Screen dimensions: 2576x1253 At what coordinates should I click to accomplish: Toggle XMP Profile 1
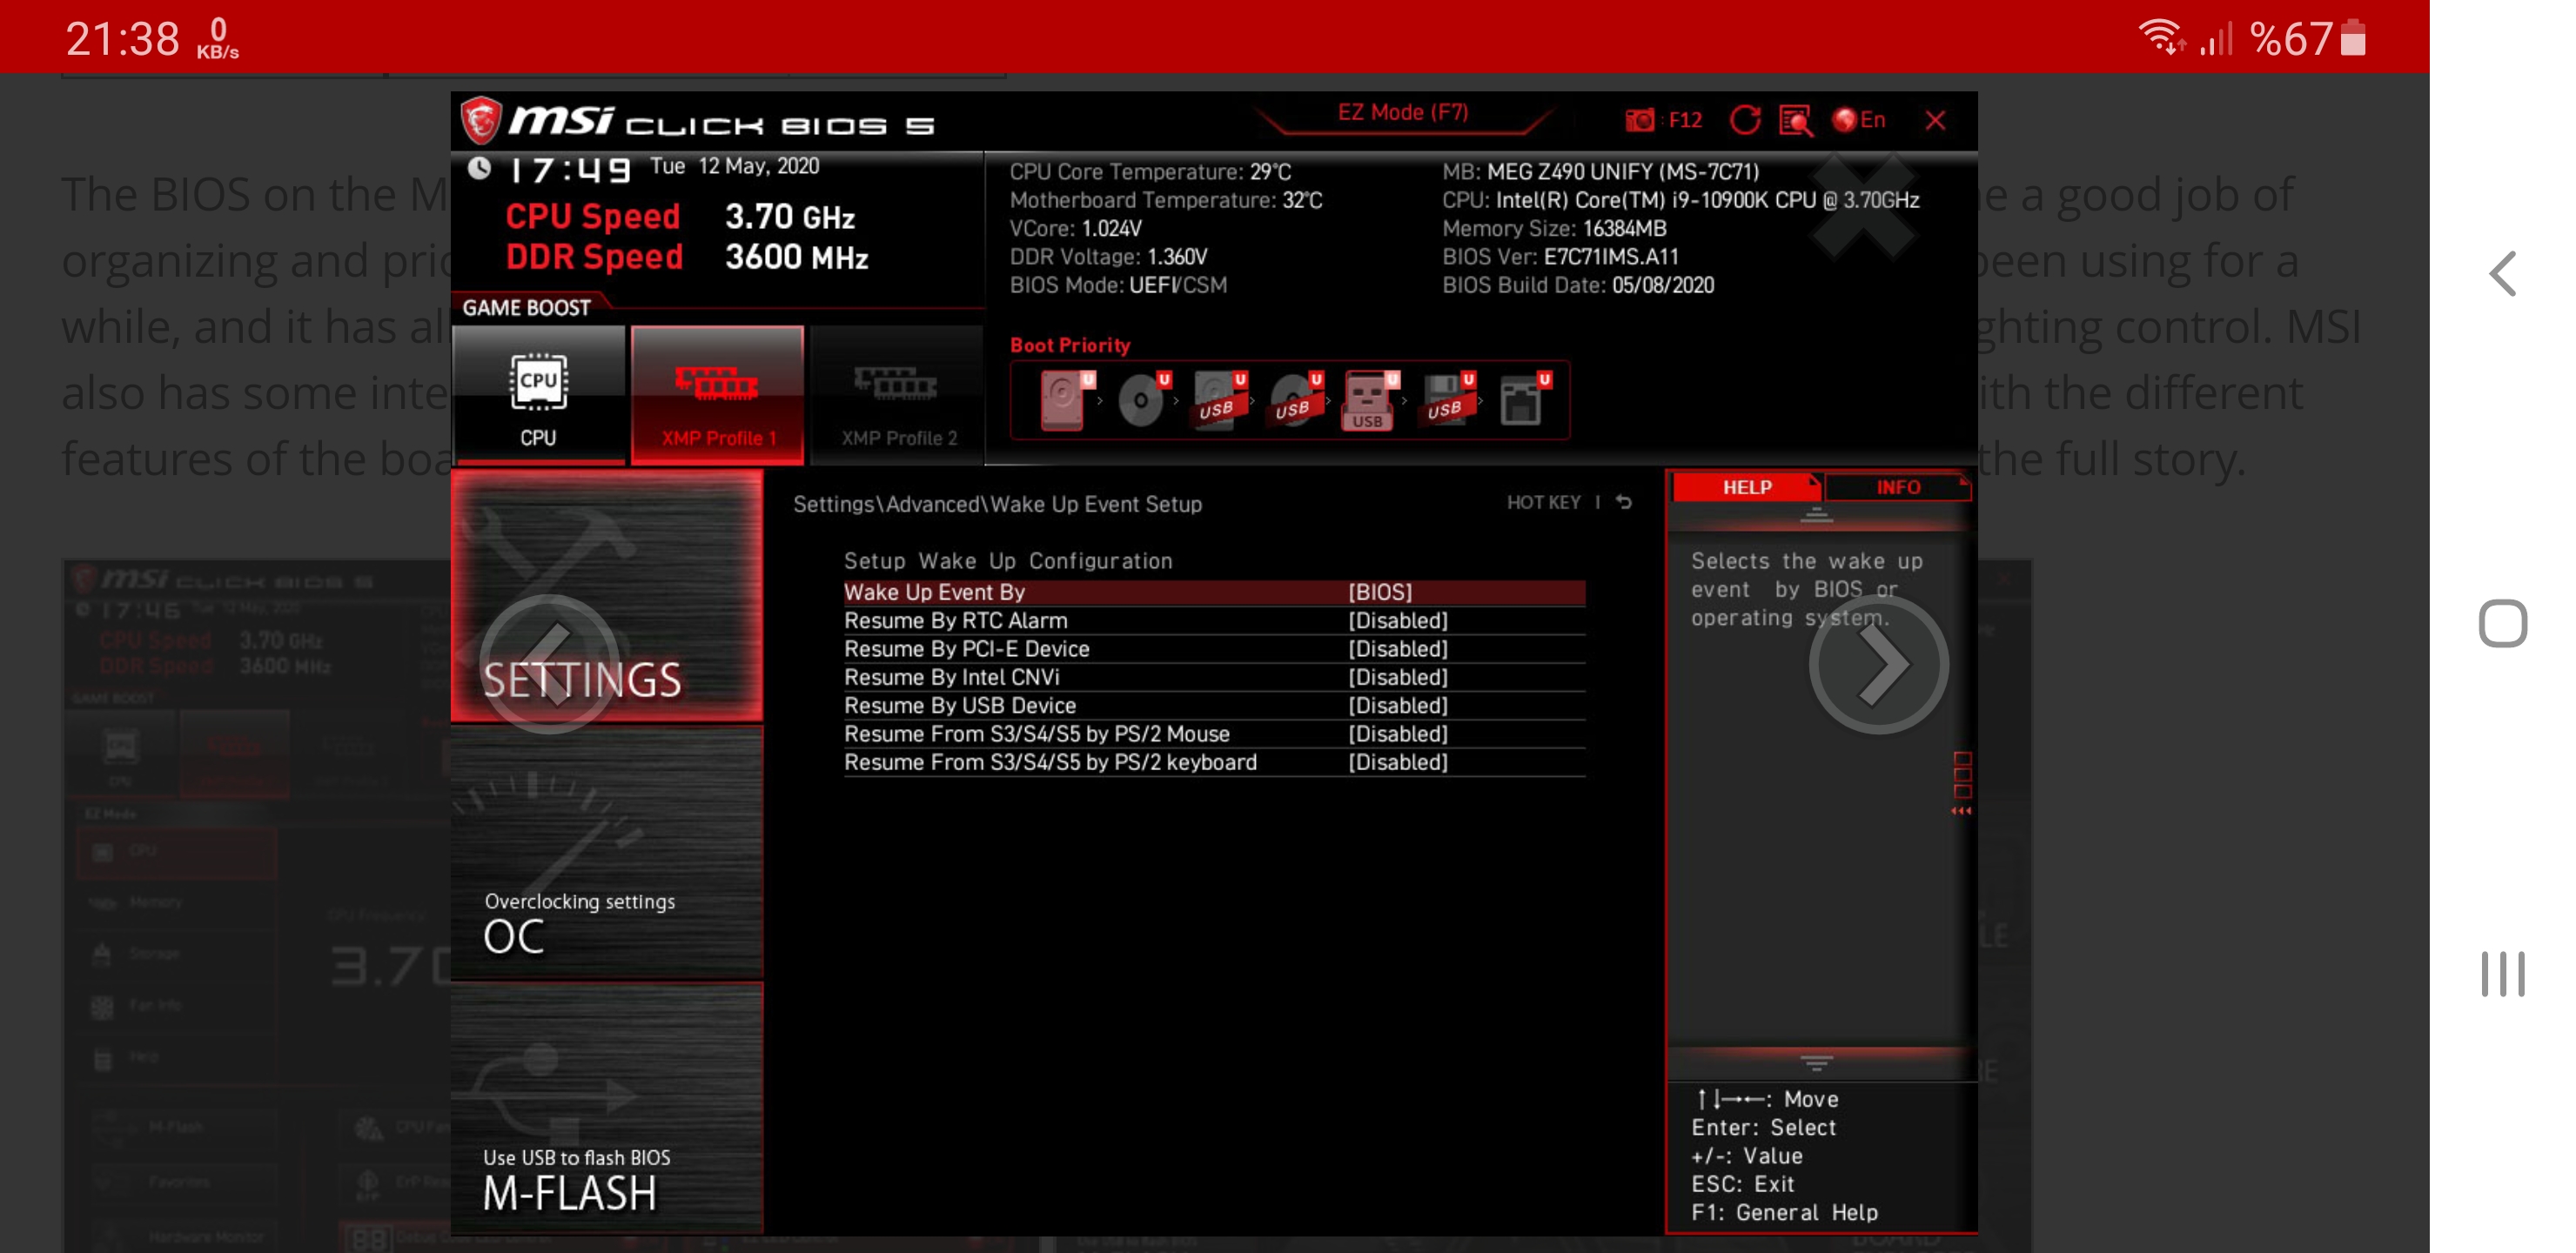pyautogui.click(x=717, y=396)
